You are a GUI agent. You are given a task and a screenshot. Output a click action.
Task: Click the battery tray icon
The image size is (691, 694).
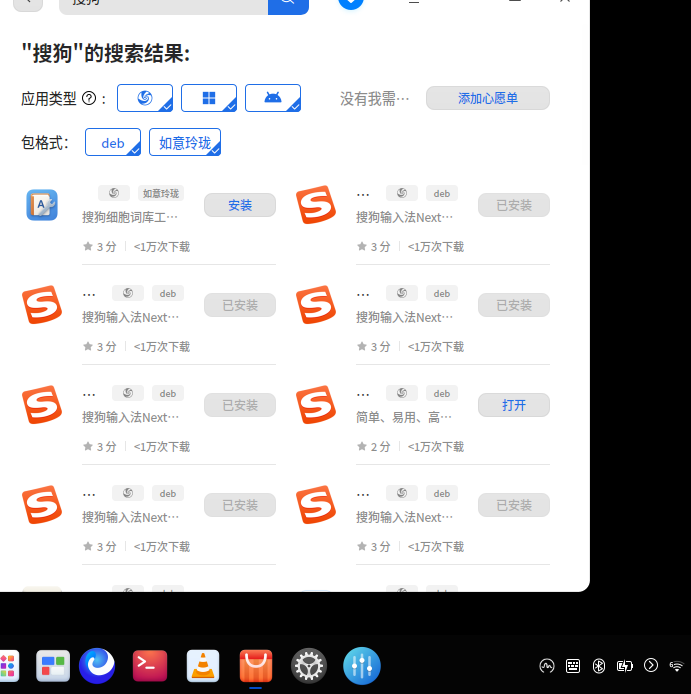[625, 666]
